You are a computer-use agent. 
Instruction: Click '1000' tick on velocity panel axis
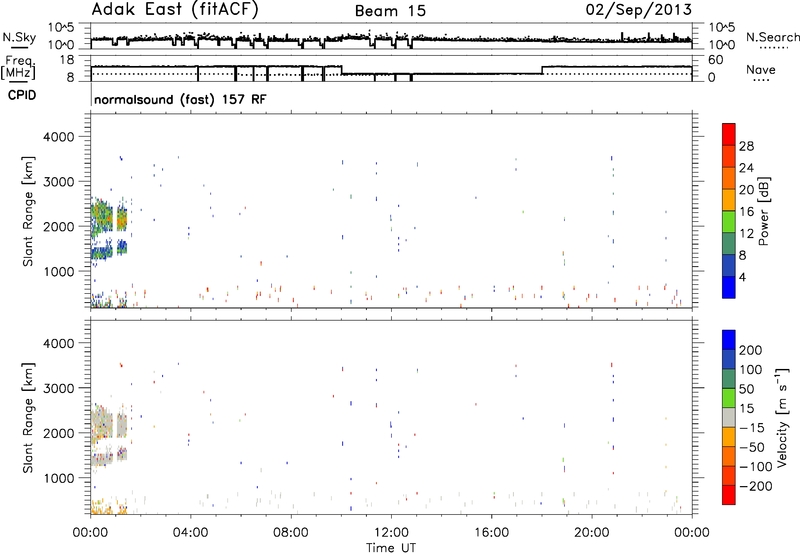pos(59,478)
